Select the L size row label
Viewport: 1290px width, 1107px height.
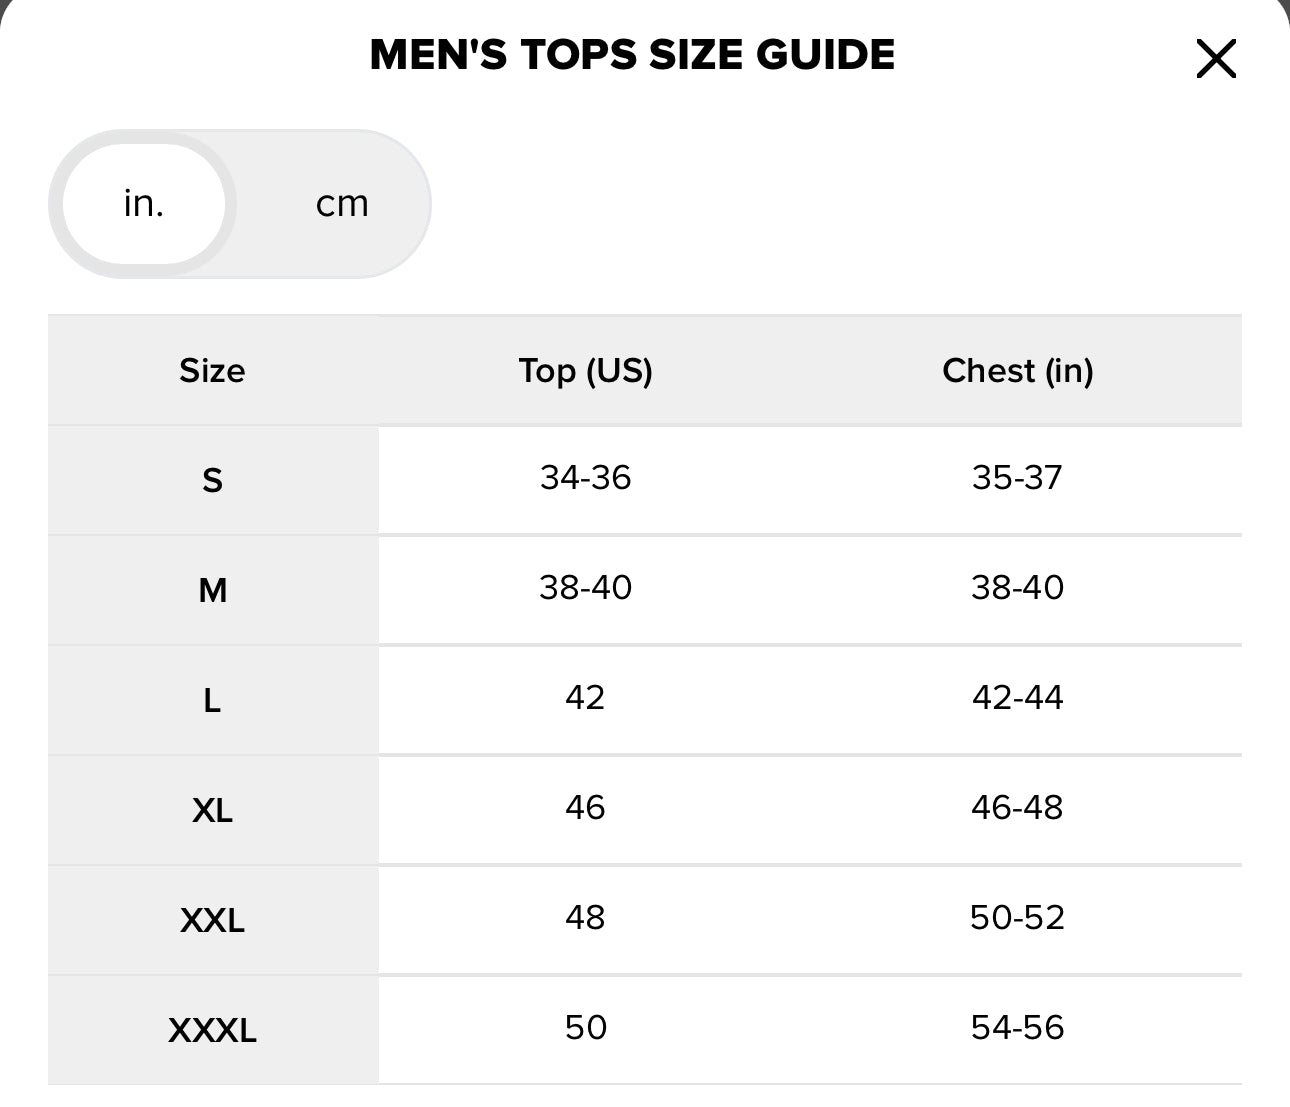pyautogui.click(x=212, y=701)
